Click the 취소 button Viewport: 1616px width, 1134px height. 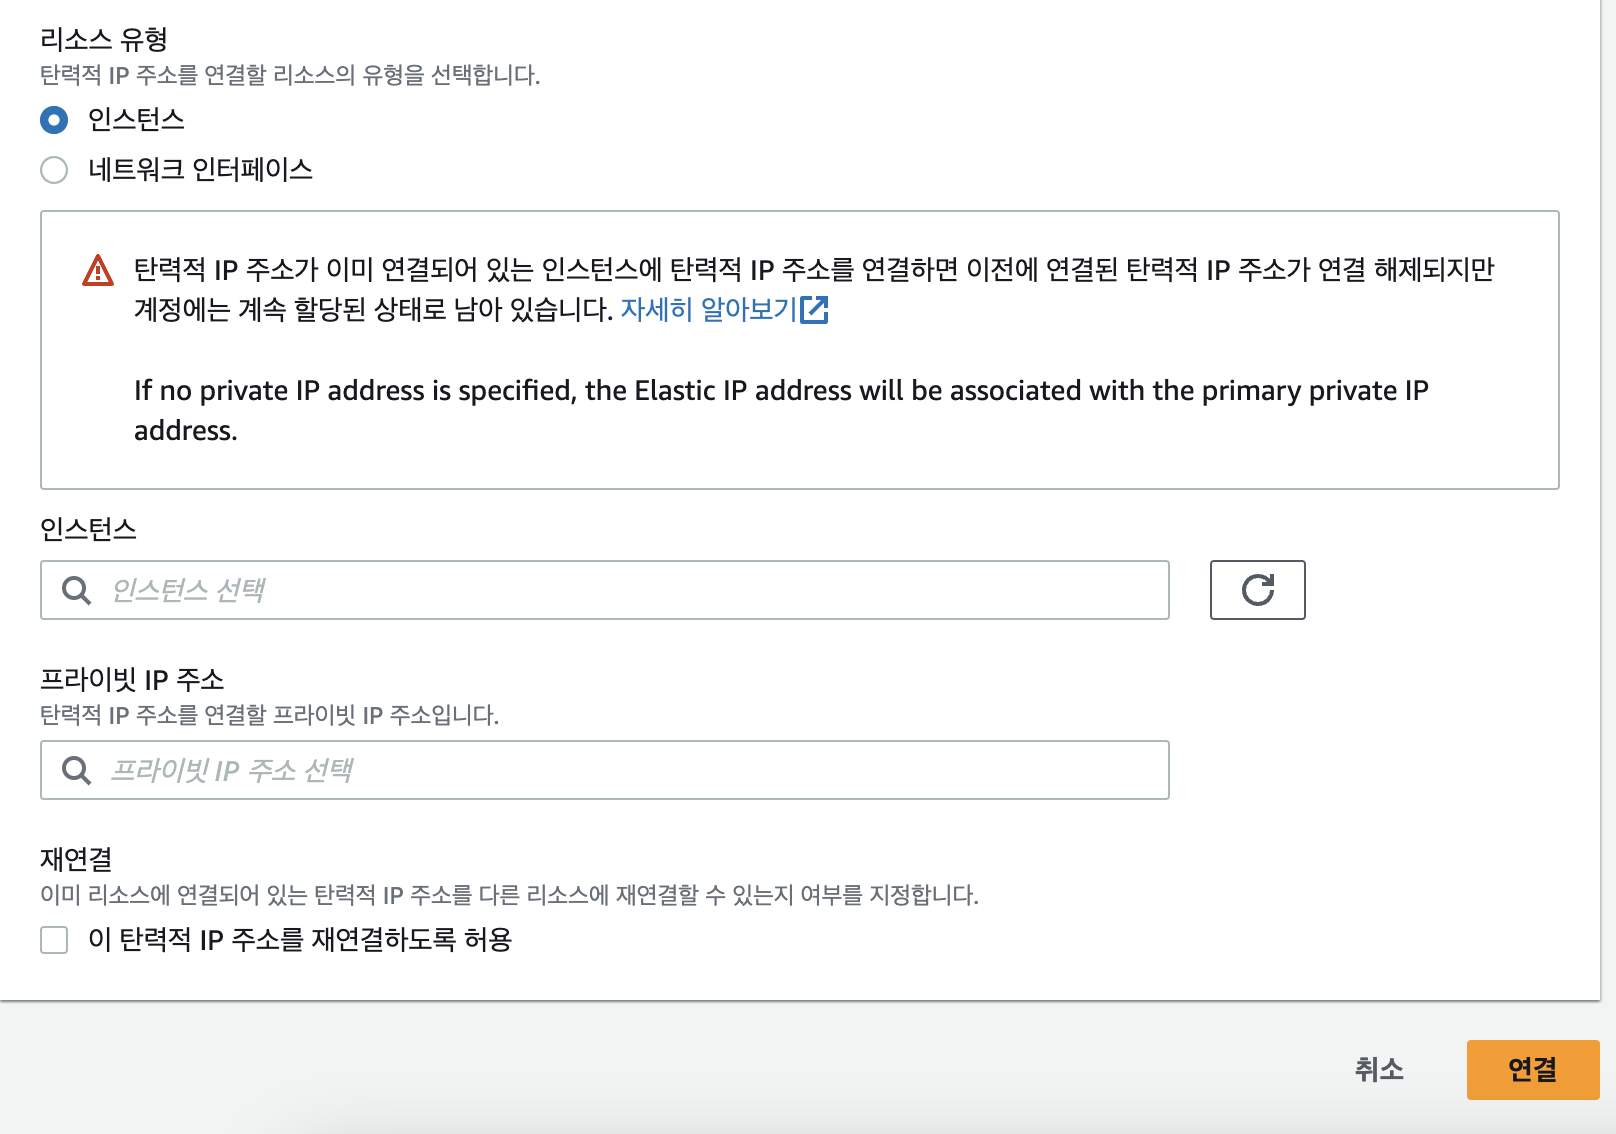coord(1379,1070)
